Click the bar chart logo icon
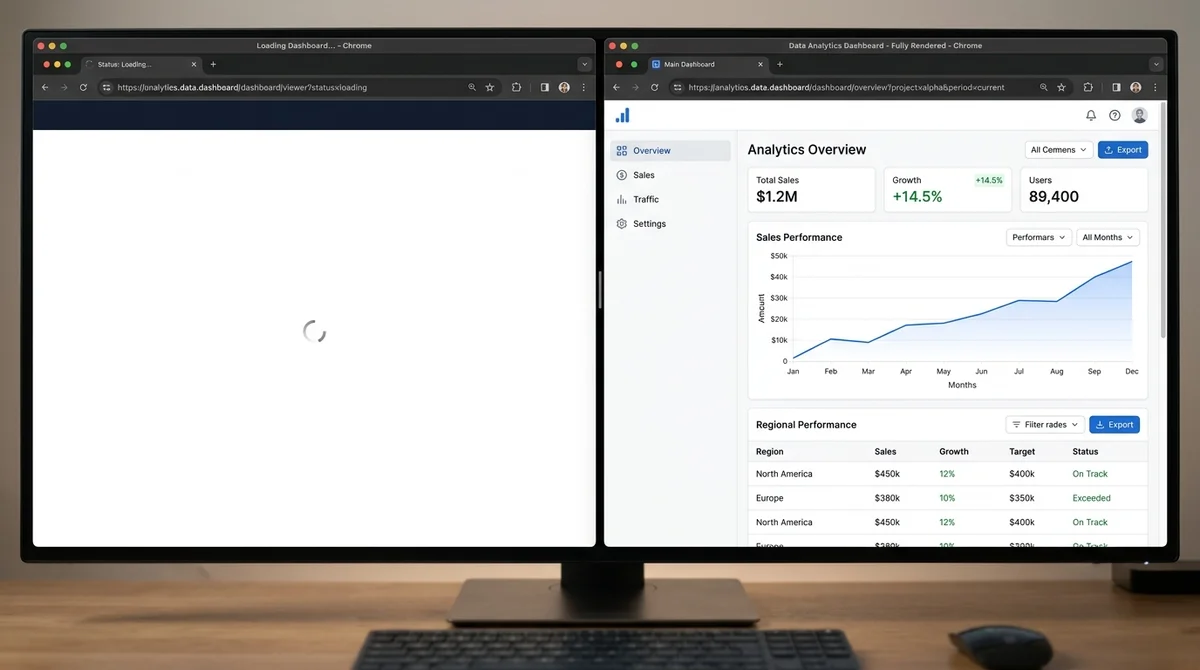This screenshot has height=670, width=1200. (623, 116)
